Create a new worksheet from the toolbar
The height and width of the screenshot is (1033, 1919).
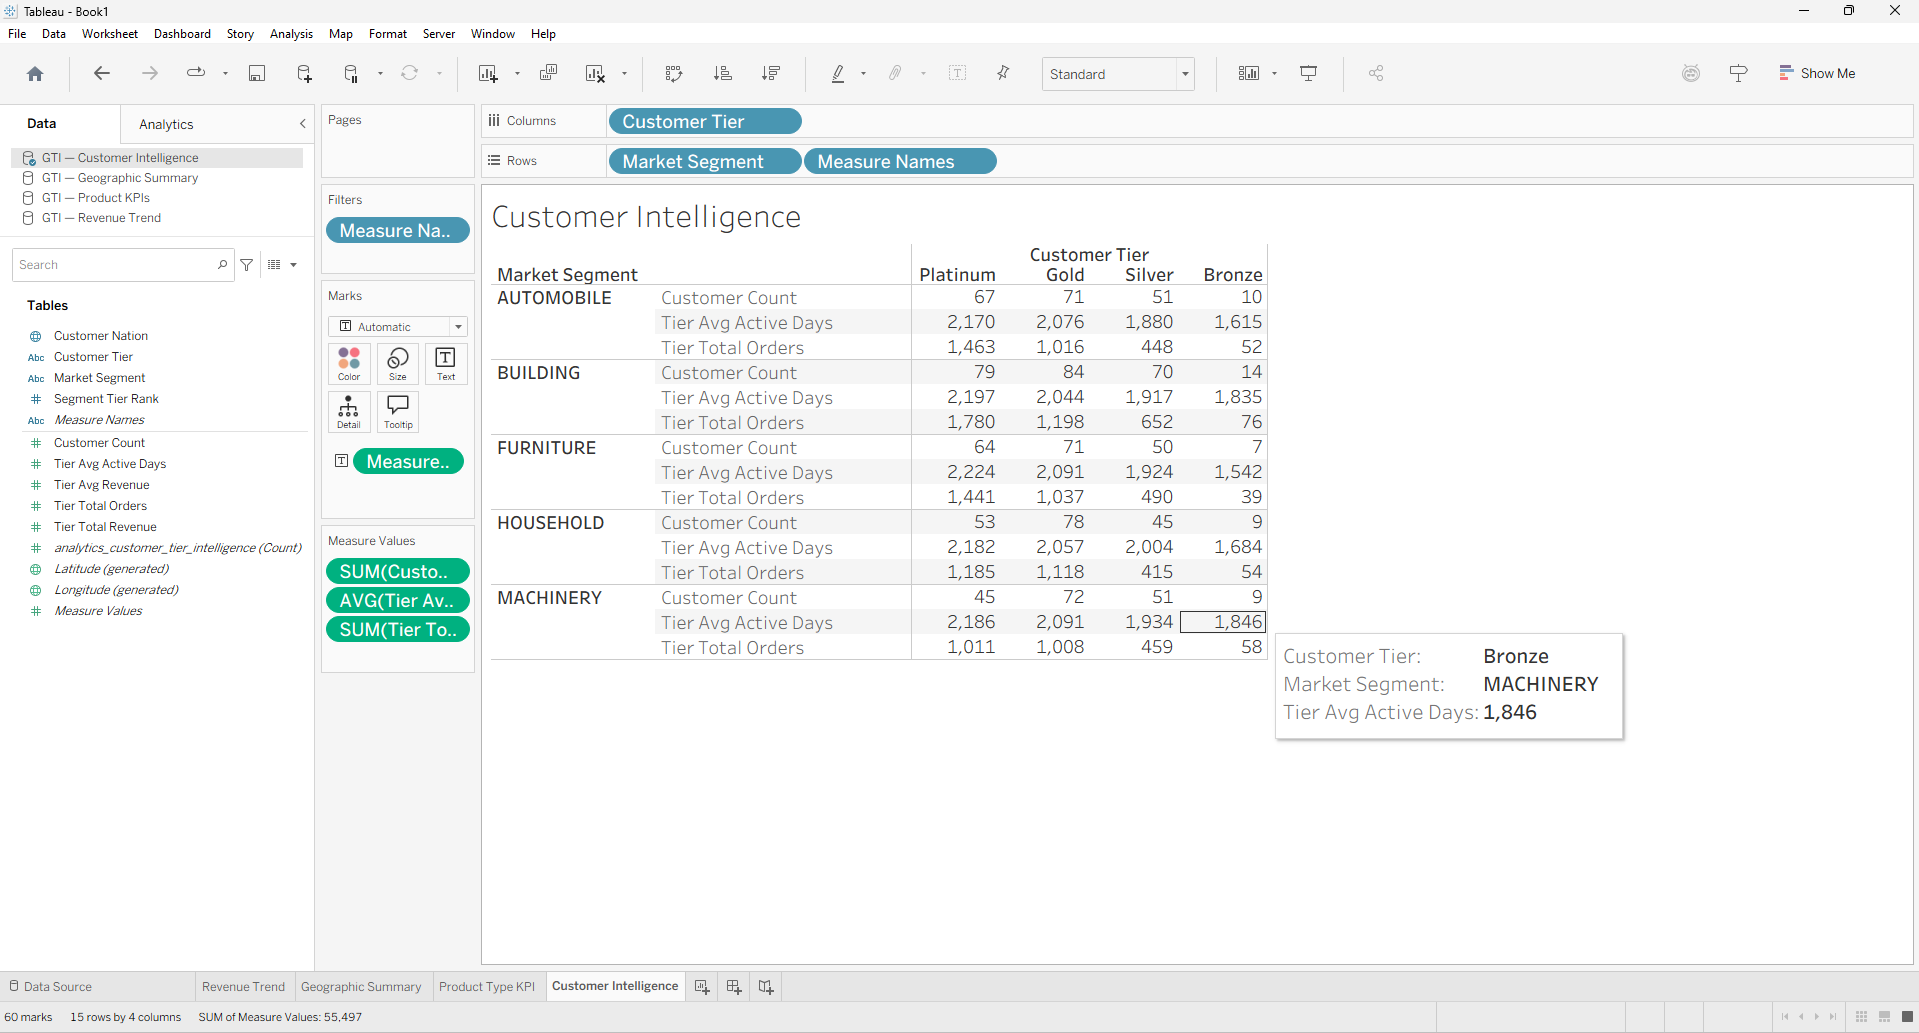click(488, 73)
